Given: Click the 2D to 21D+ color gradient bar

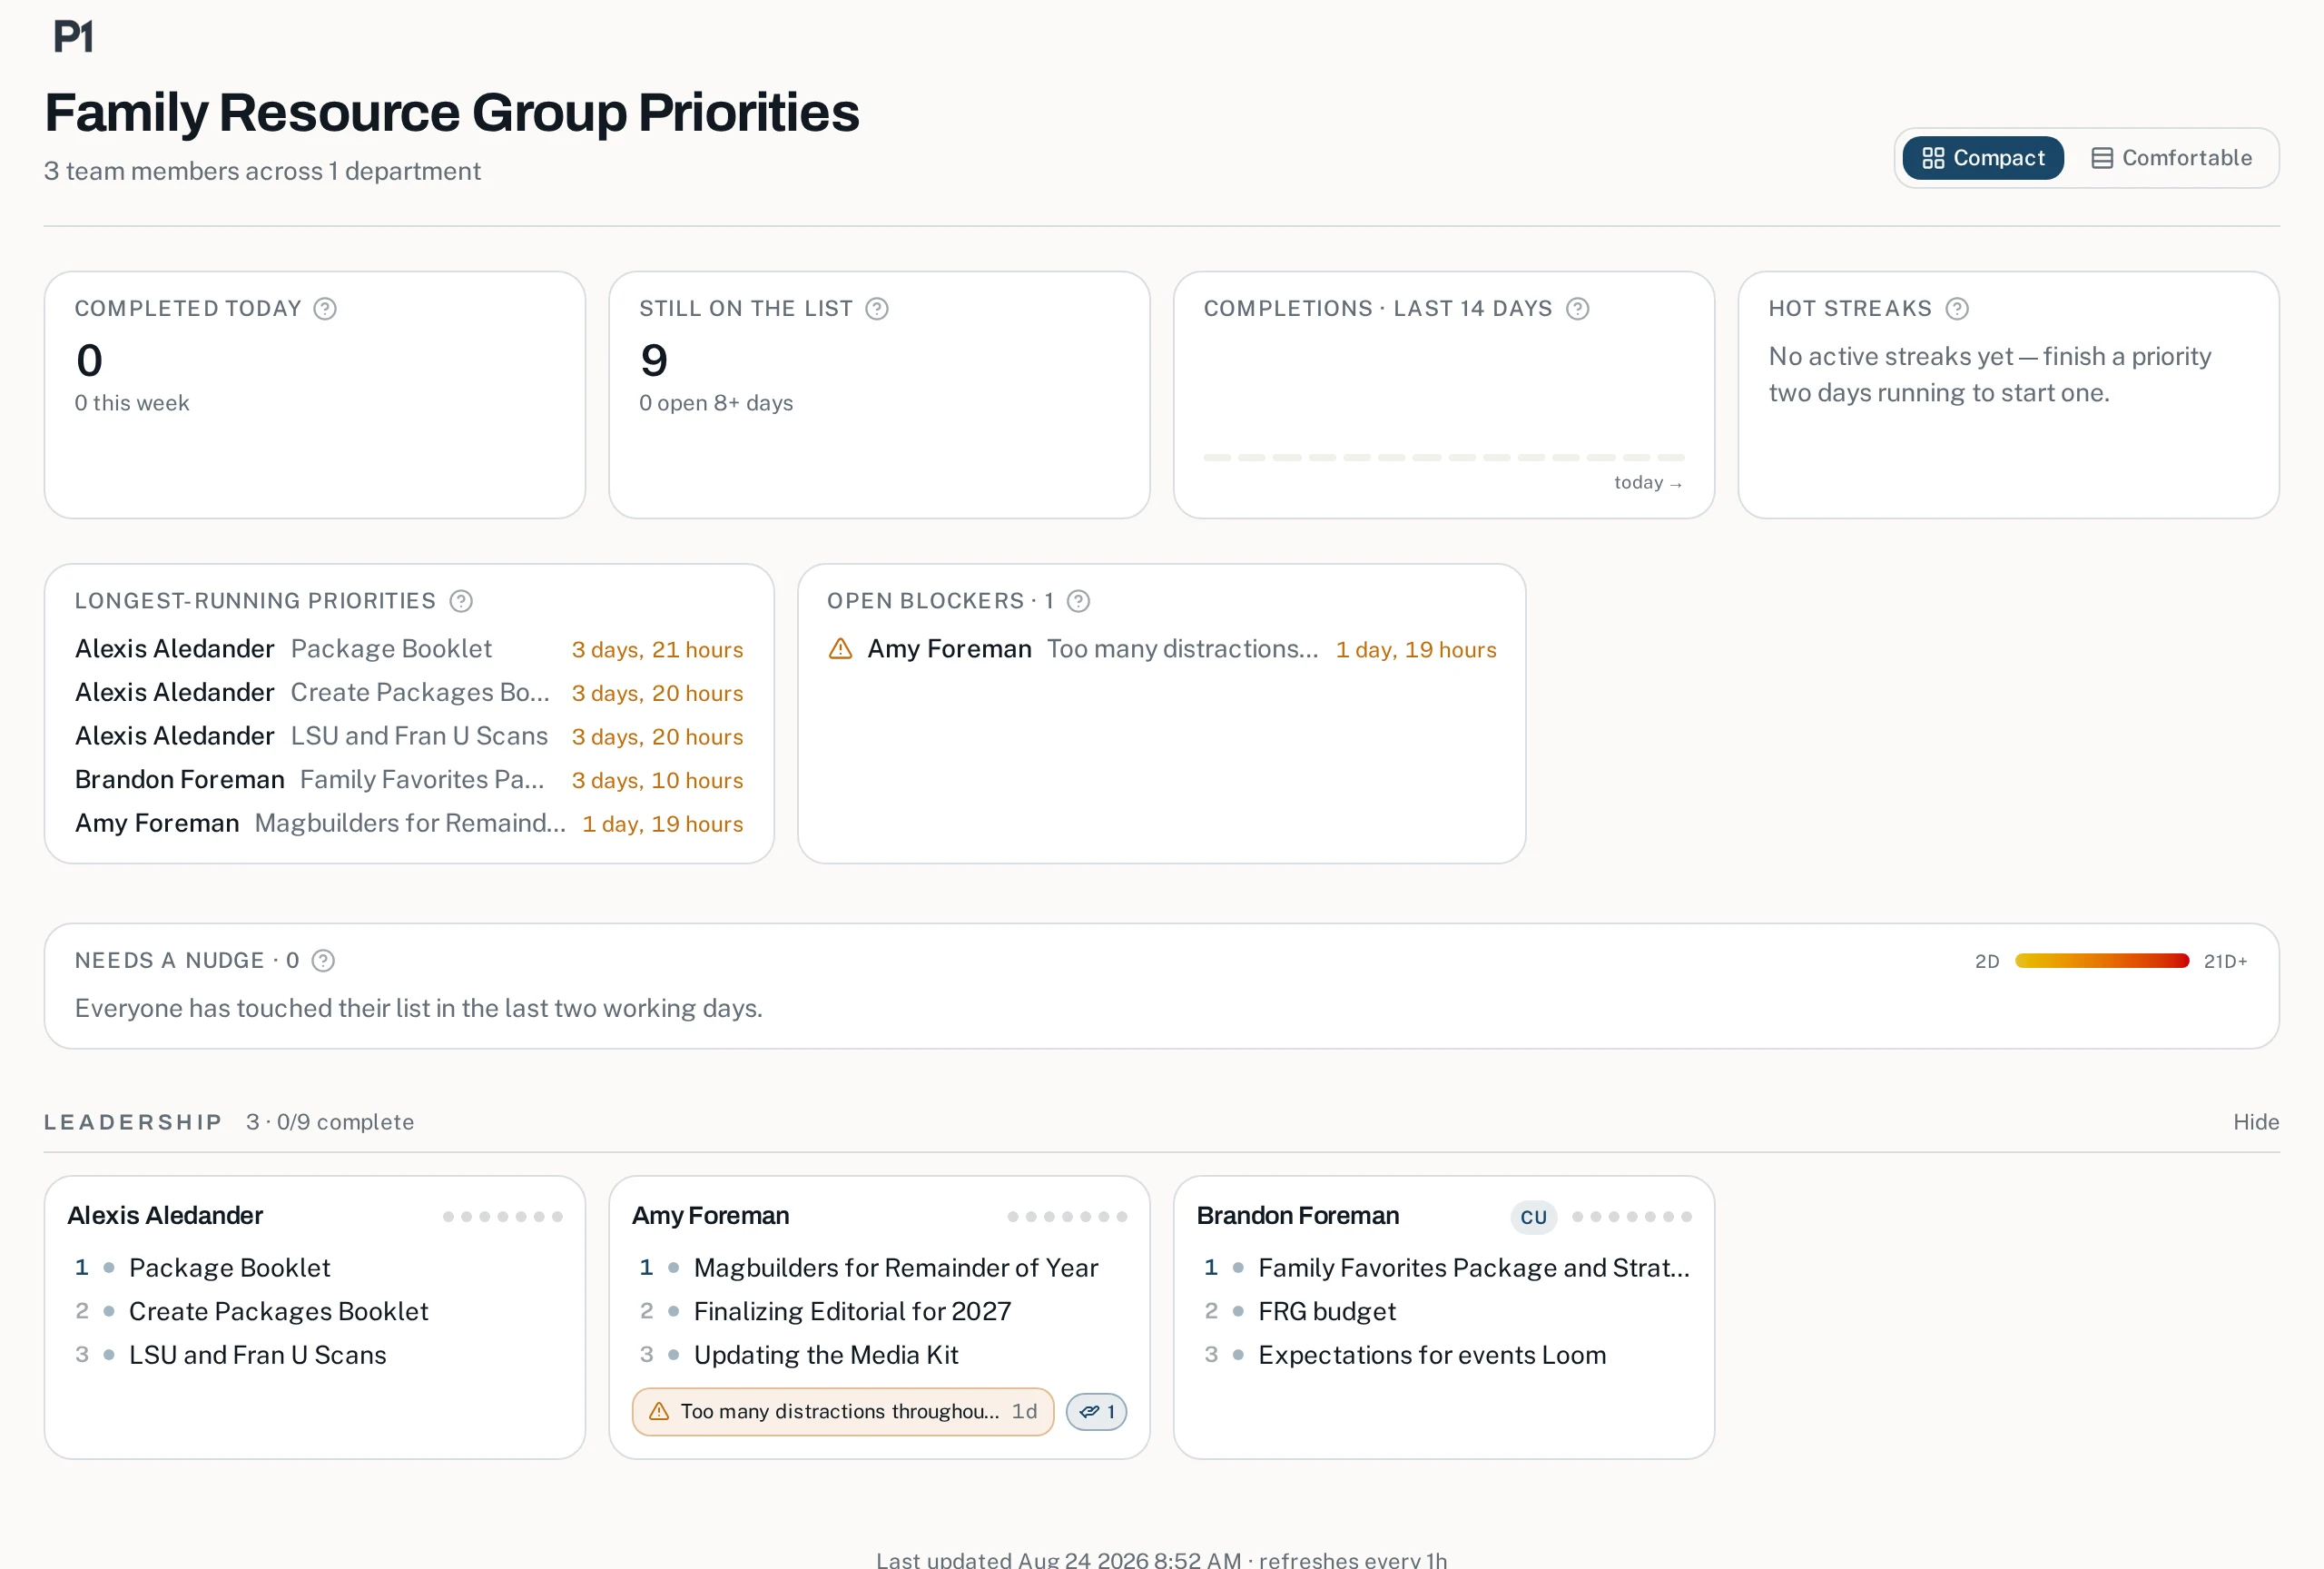Looking at the screenshot, I should tap(2102, 961).
